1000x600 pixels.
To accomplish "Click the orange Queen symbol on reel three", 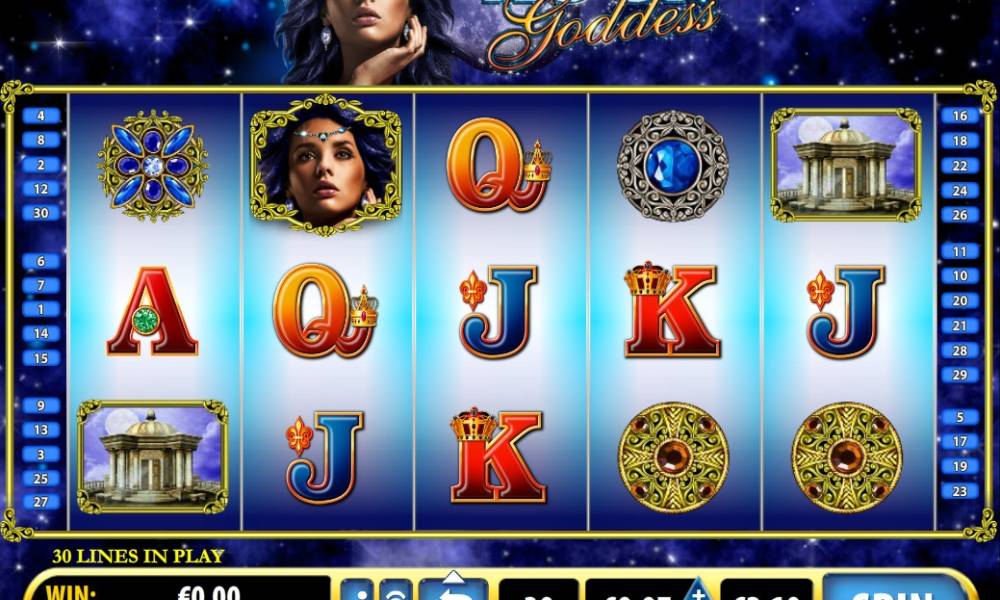I will pyautogui.click(x=499, y=165).
